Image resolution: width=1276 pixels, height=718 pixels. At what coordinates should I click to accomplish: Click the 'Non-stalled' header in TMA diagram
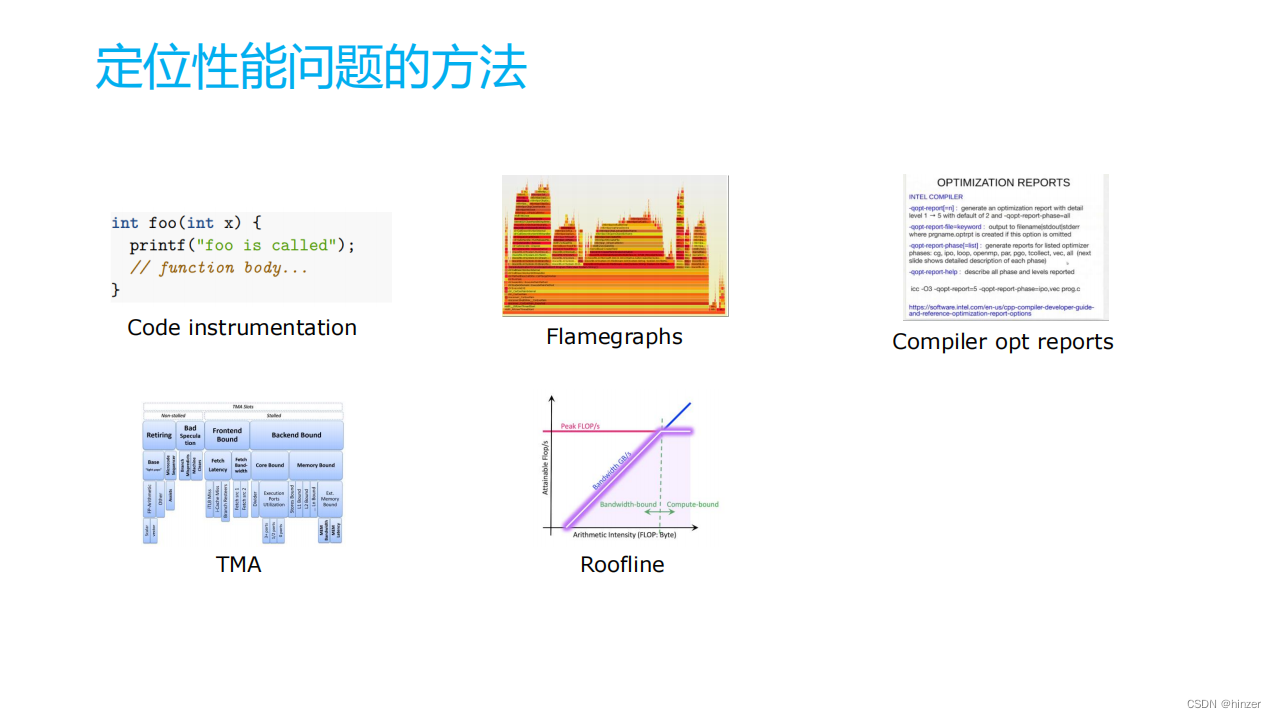(173, 415)
